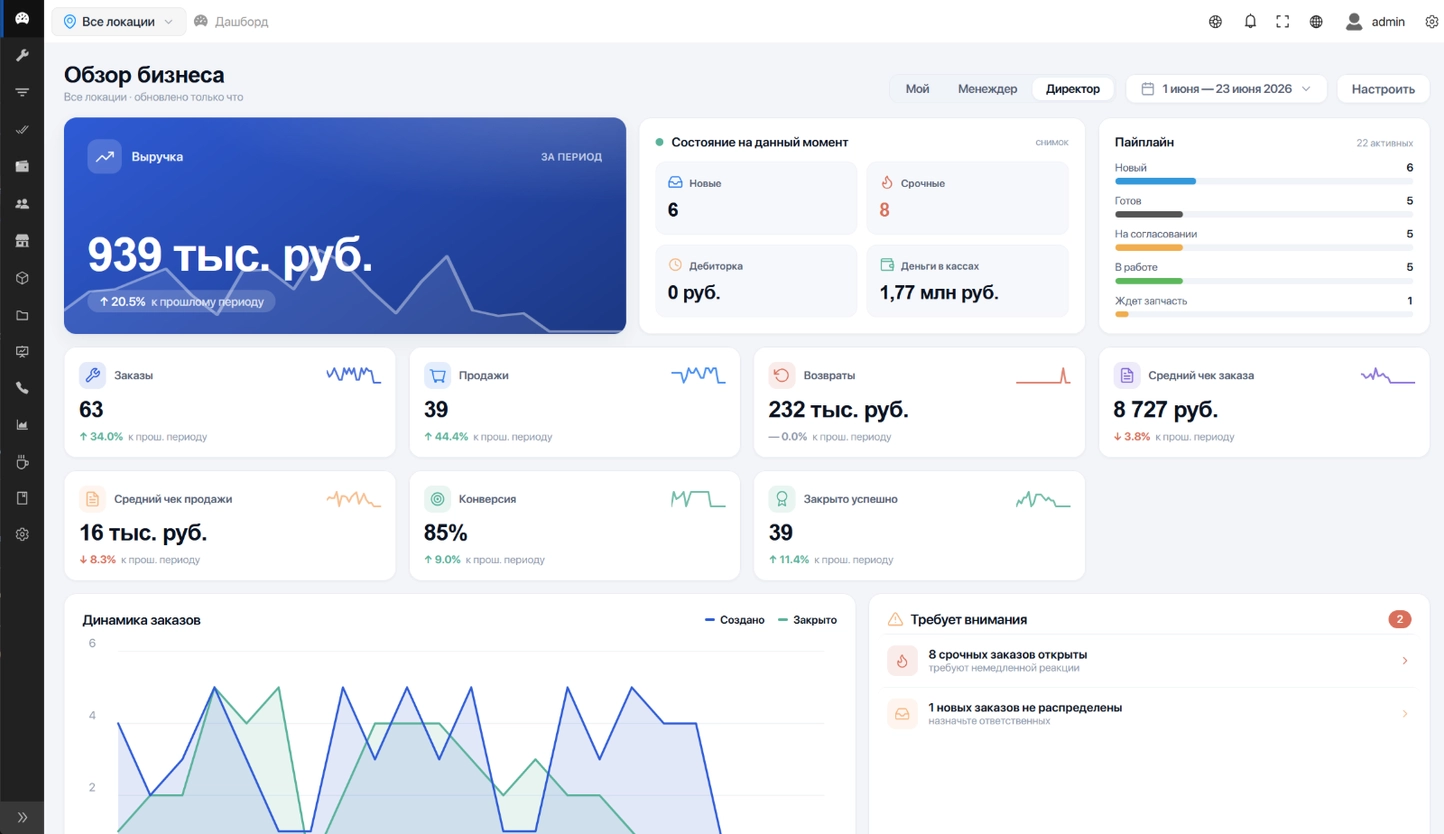Open the clients people icon in the sidebar
1444x834 pixels.
22,203
